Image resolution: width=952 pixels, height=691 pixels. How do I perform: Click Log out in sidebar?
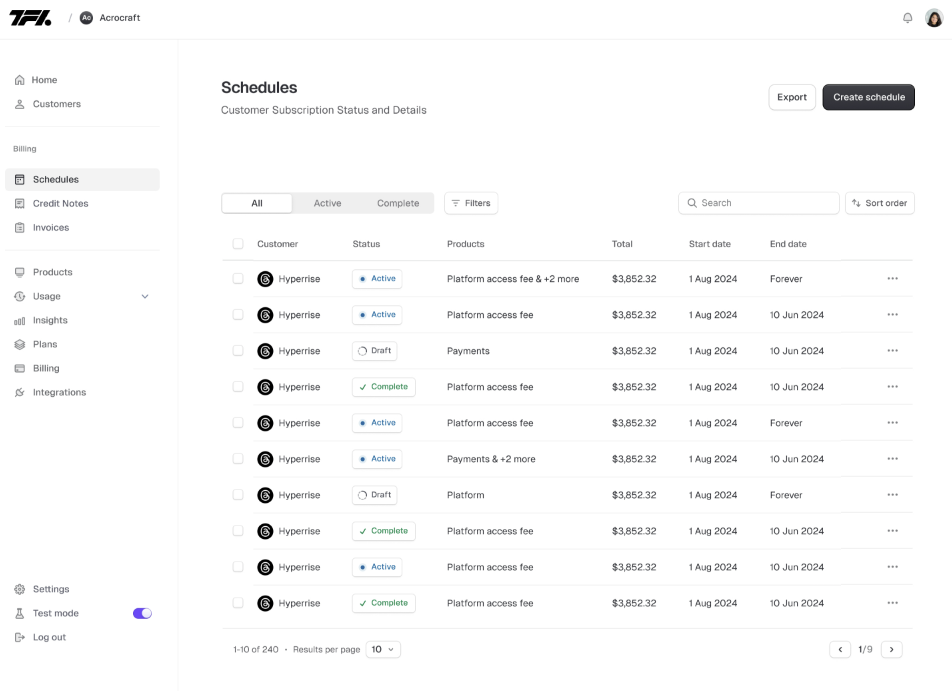pyautogui.click(x=49, y=637)
